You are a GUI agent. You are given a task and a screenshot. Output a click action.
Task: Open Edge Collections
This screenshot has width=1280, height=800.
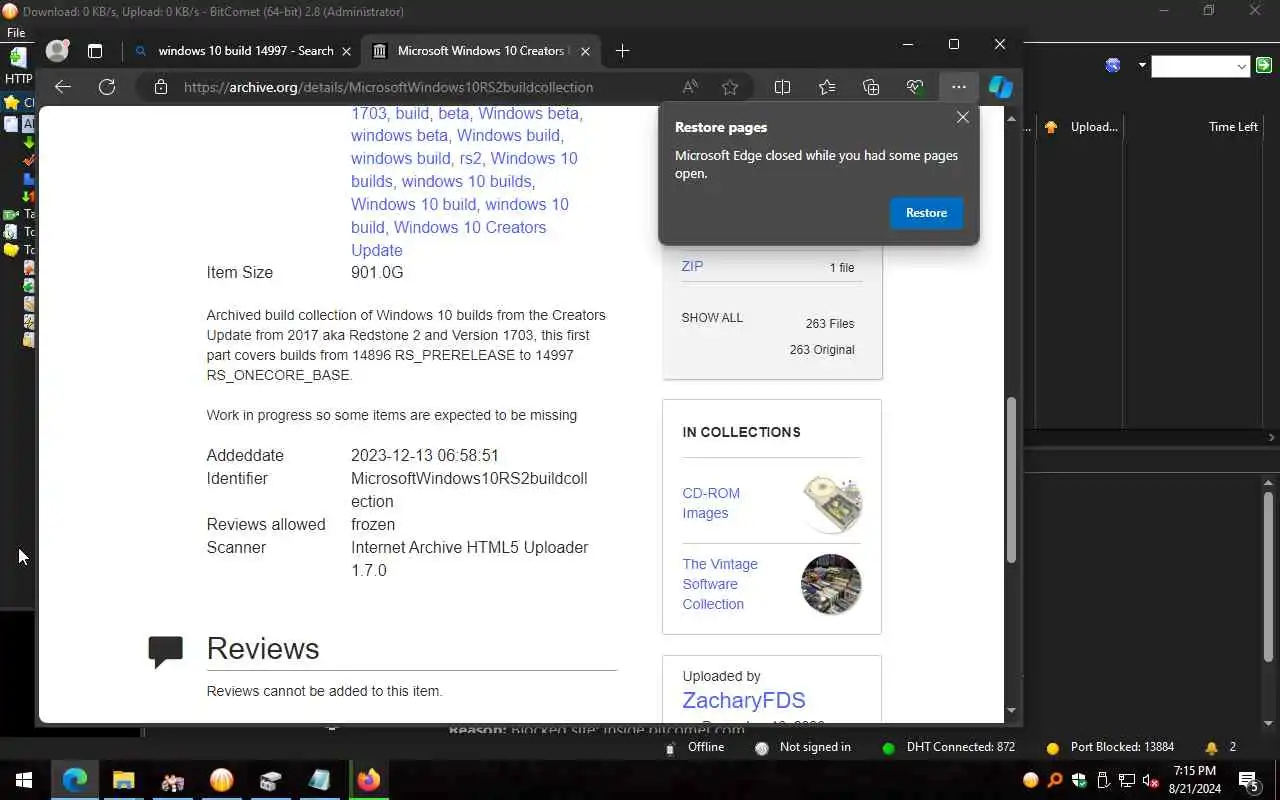point(871,87)
